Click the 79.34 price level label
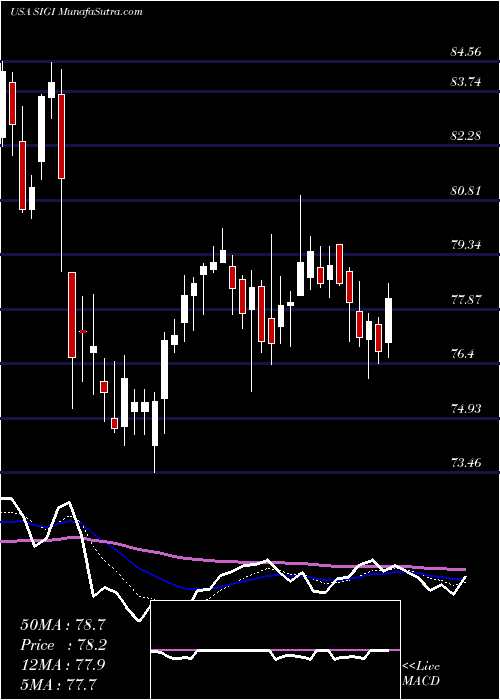 coord(466,245)
